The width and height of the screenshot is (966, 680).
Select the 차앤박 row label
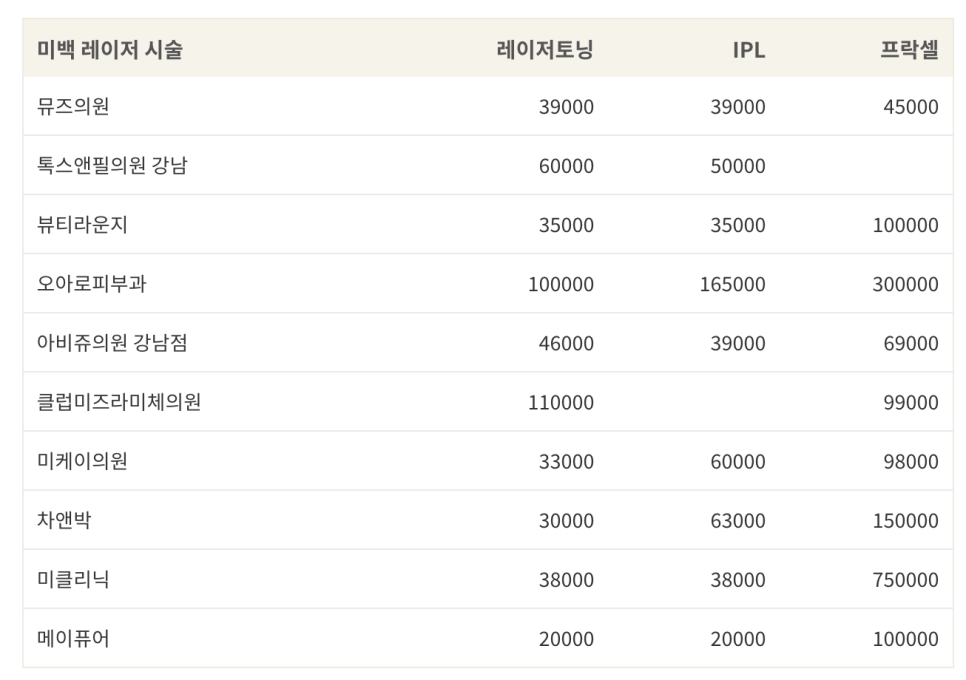click(x=64, y=520)
